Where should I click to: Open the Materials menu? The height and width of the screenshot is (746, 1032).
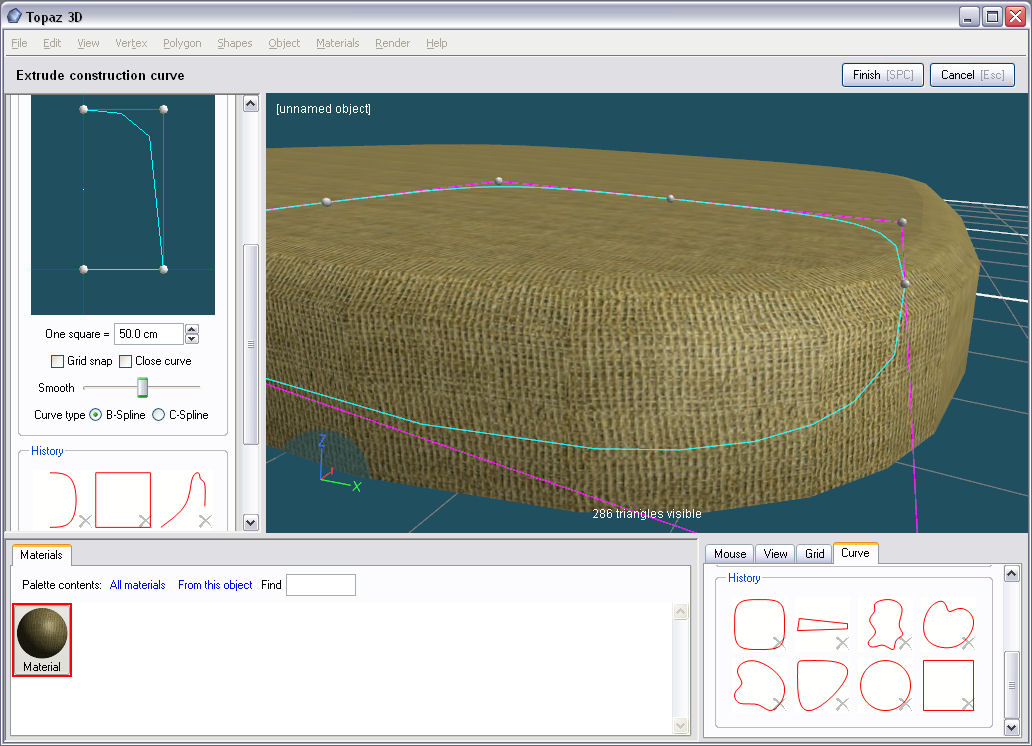337,43
